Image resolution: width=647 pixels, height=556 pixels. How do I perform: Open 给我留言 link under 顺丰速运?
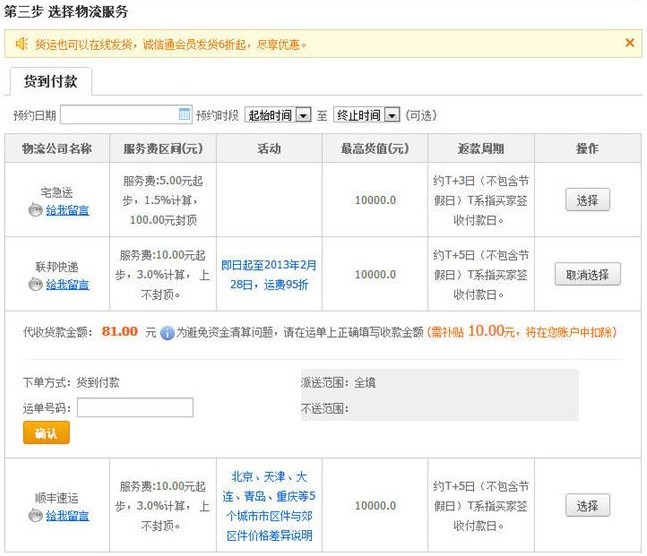pyautogui.click(x=67, y=516)
